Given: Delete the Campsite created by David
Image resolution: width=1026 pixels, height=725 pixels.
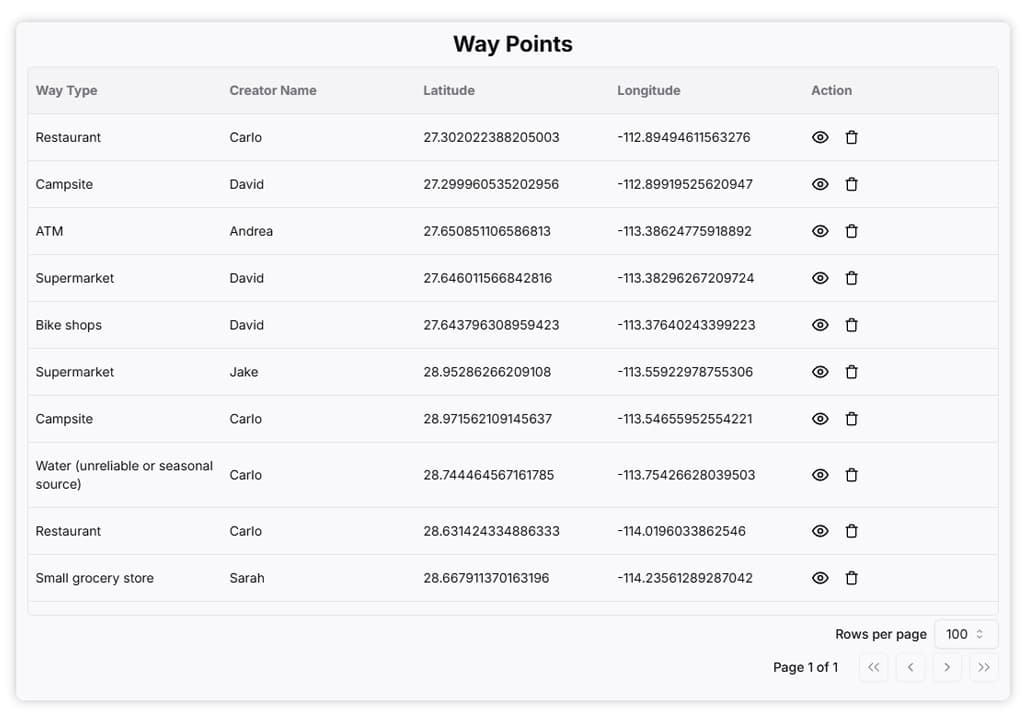Looking at the screenshot, I should [851, 184].
